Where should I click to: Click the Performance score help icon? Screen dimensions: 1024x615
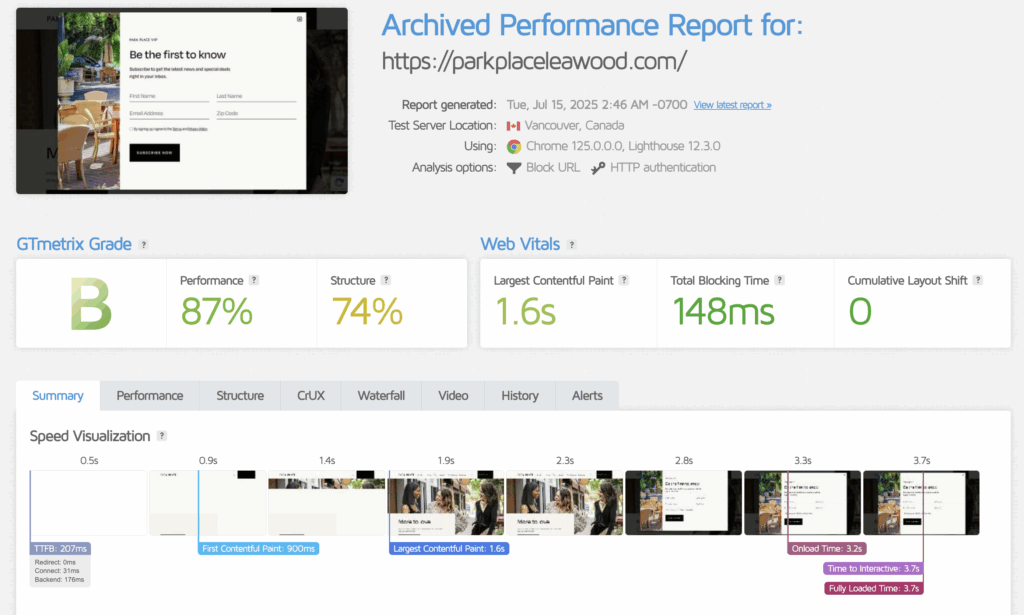click(x=254, y=280)
